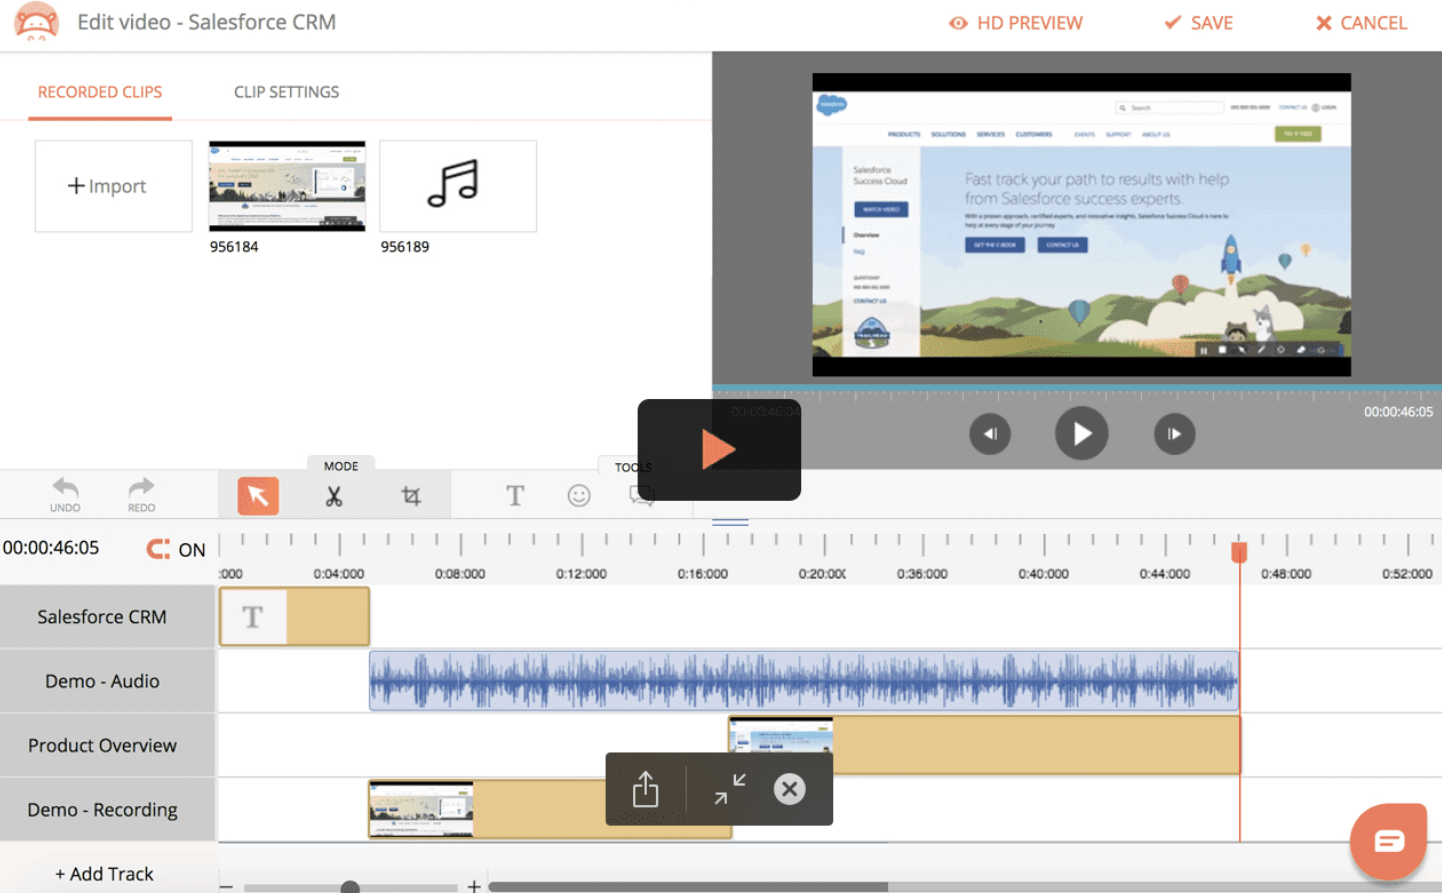Collapse the selected clip via shrink arrows

coord(730,789)
